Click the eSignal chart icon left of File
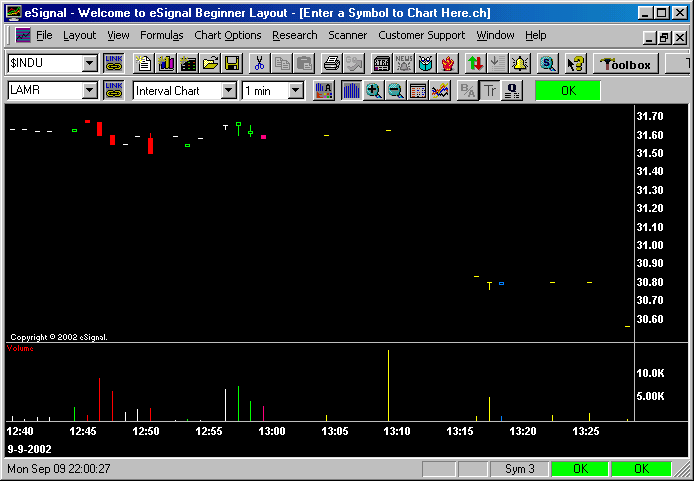This screenshot has width=694, height=481. (x=23, y=35)
